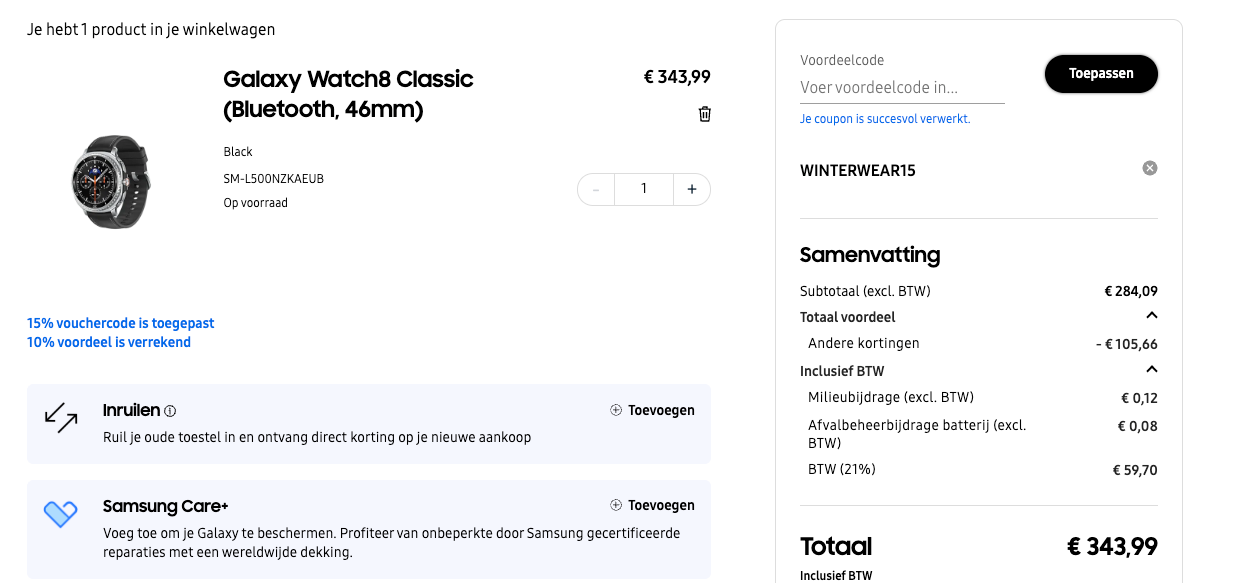Apply a voucher with the Toepassen button
The width and height of the screenshot is (1257, 583).
[x=1101, y=73]
